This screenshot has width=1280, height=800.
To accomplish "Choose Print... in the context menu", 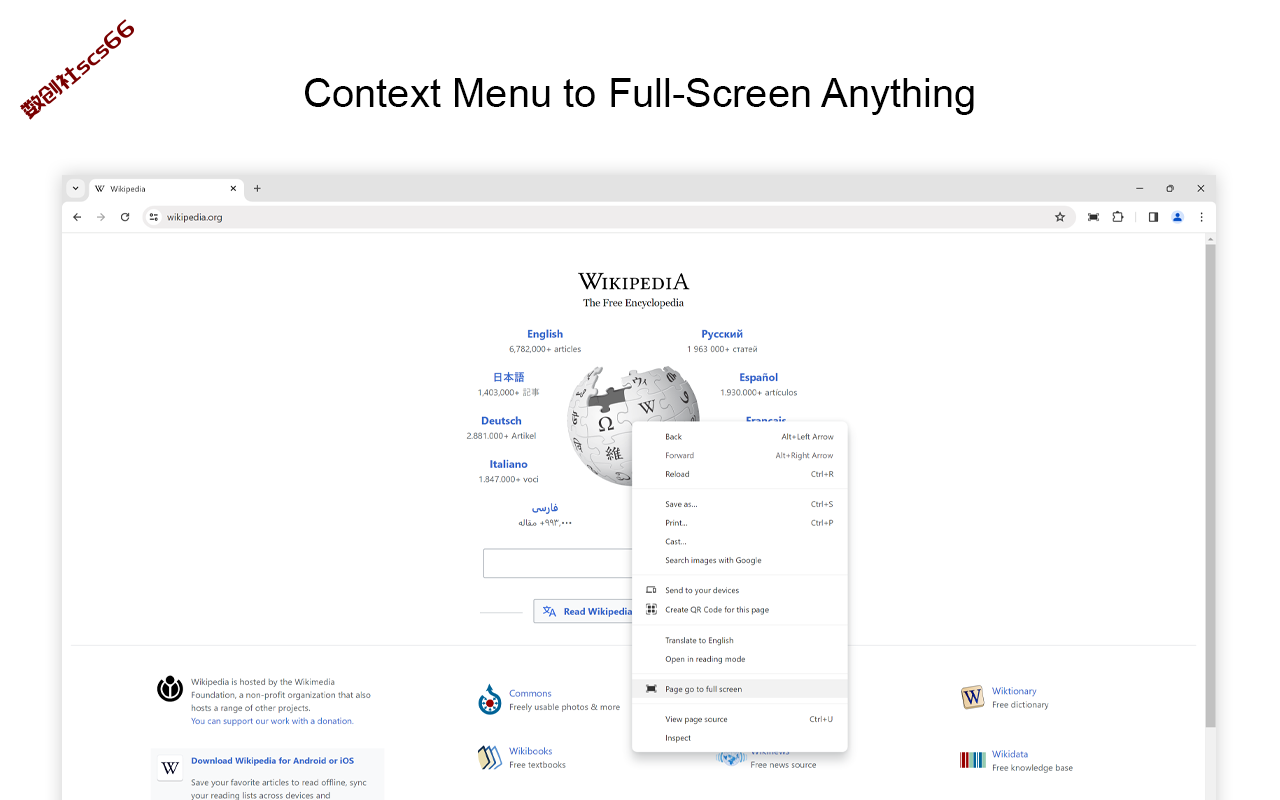I will click(x=740, y=523).
